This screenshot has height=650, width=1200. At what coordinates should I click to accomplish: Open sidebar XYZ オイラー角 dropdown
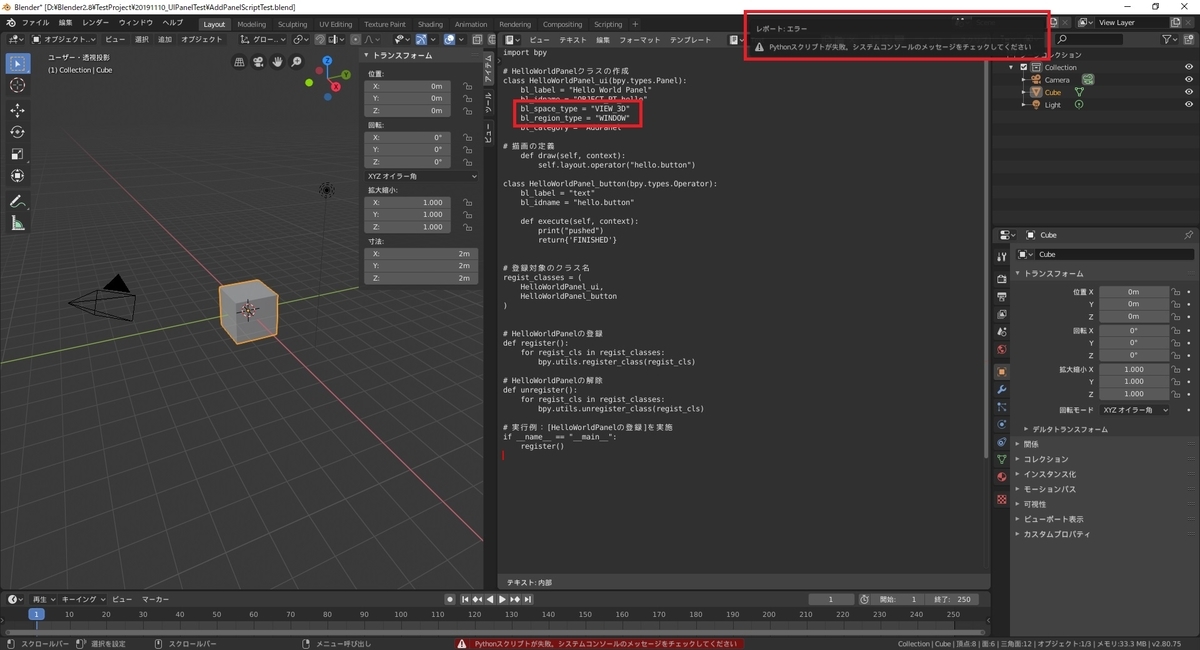tap(421, 176)
